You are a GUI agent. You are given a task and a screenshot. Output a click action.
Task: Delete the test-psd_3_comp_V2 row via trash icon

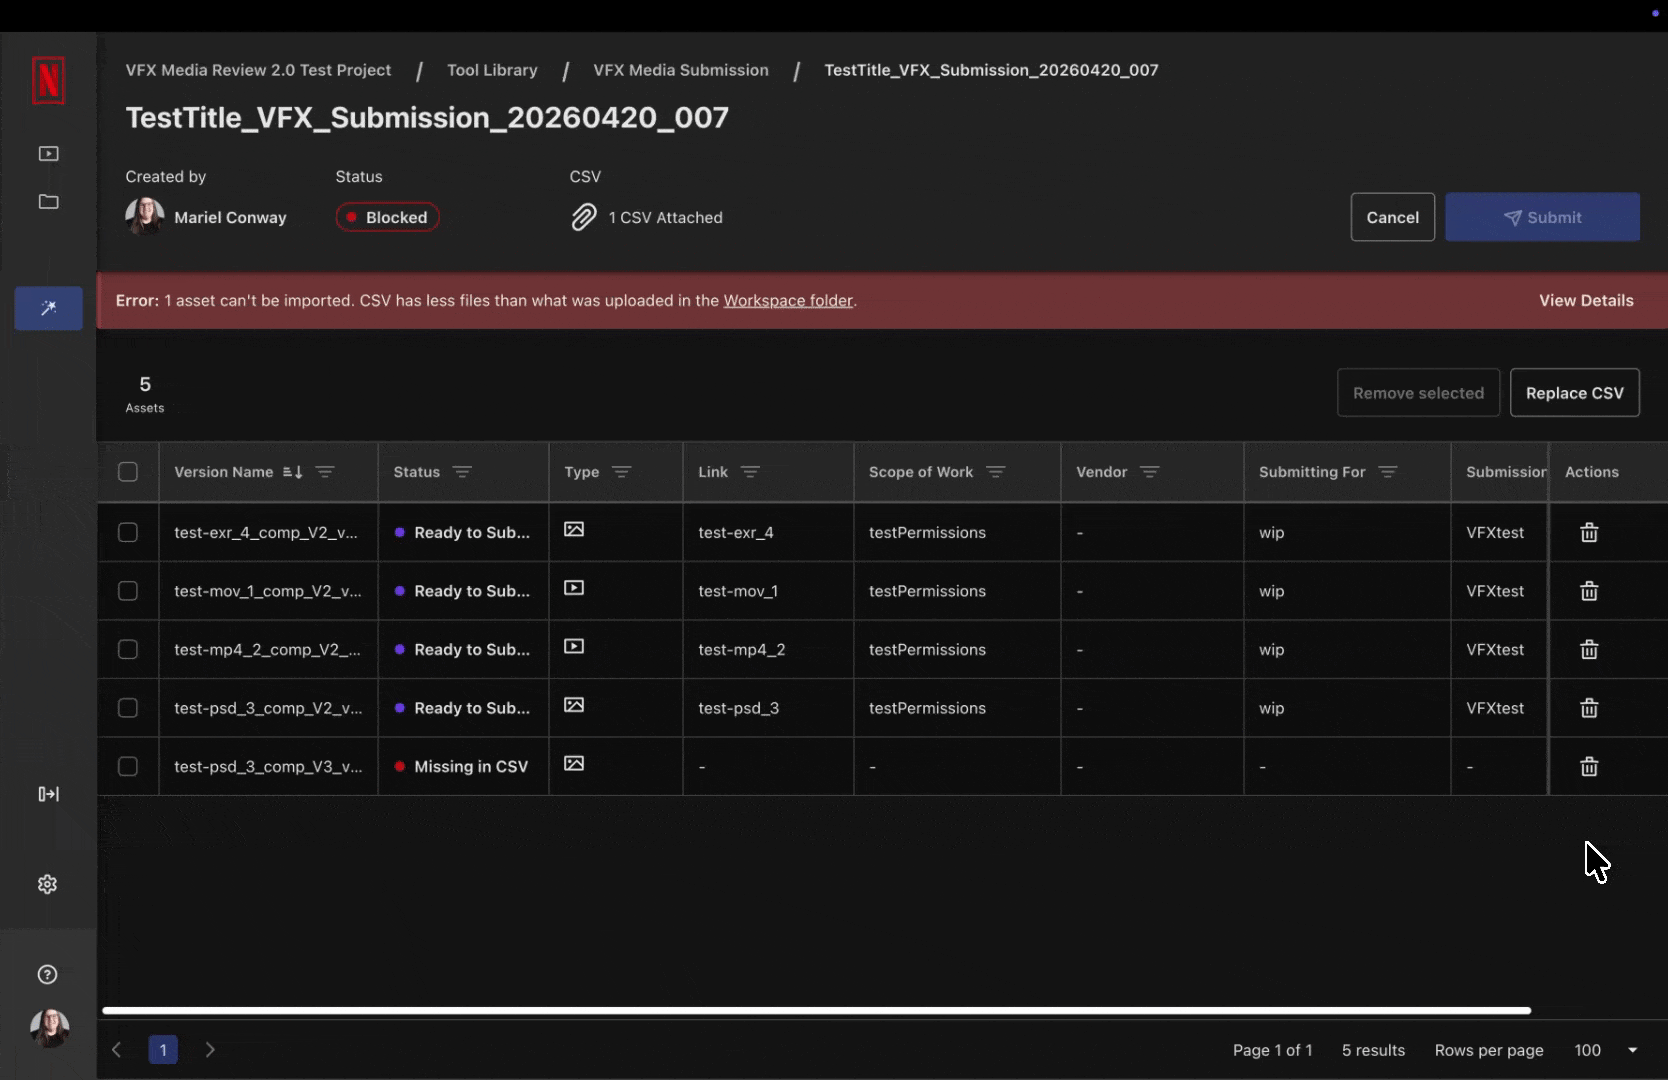pyautogui.click(x=1589, y=708)
